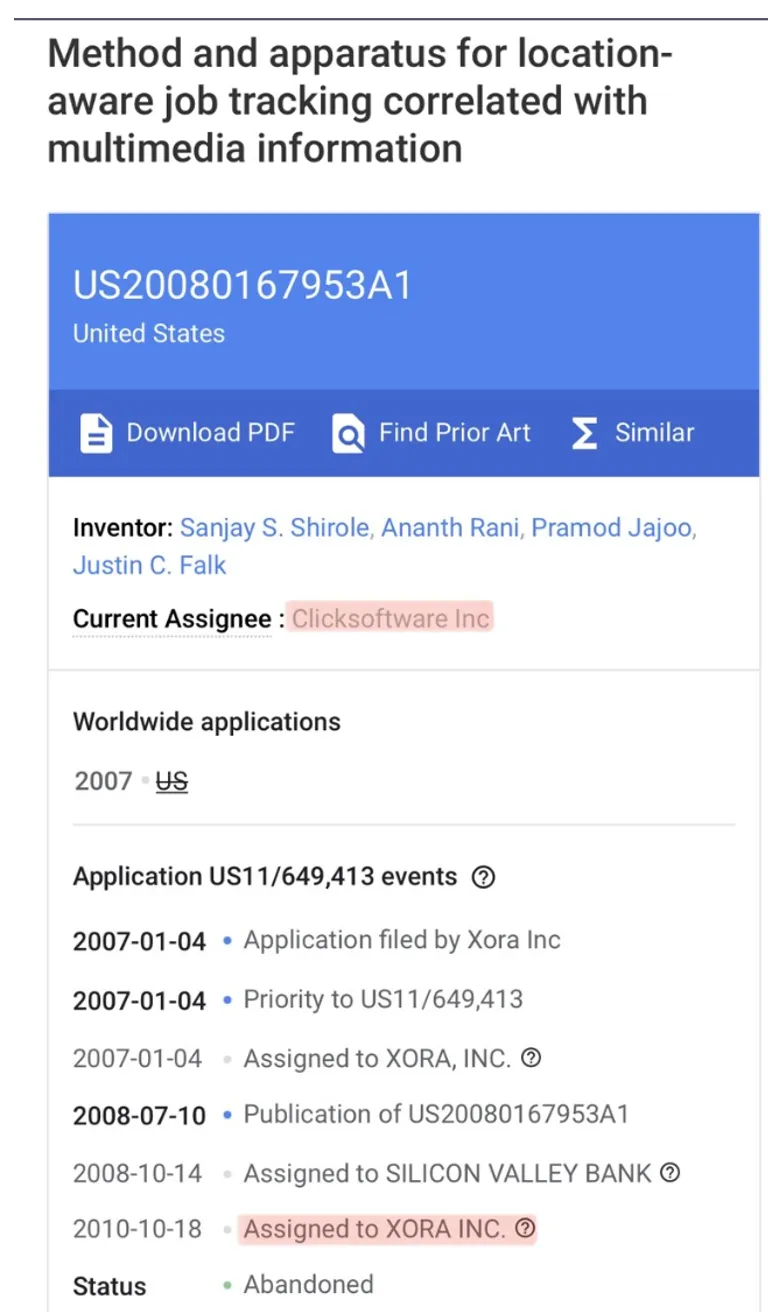The width and height of the screenshot is (768, 1312).
Task: Click the Clicksoftware Inc assignee
Action: coord(391,618)
